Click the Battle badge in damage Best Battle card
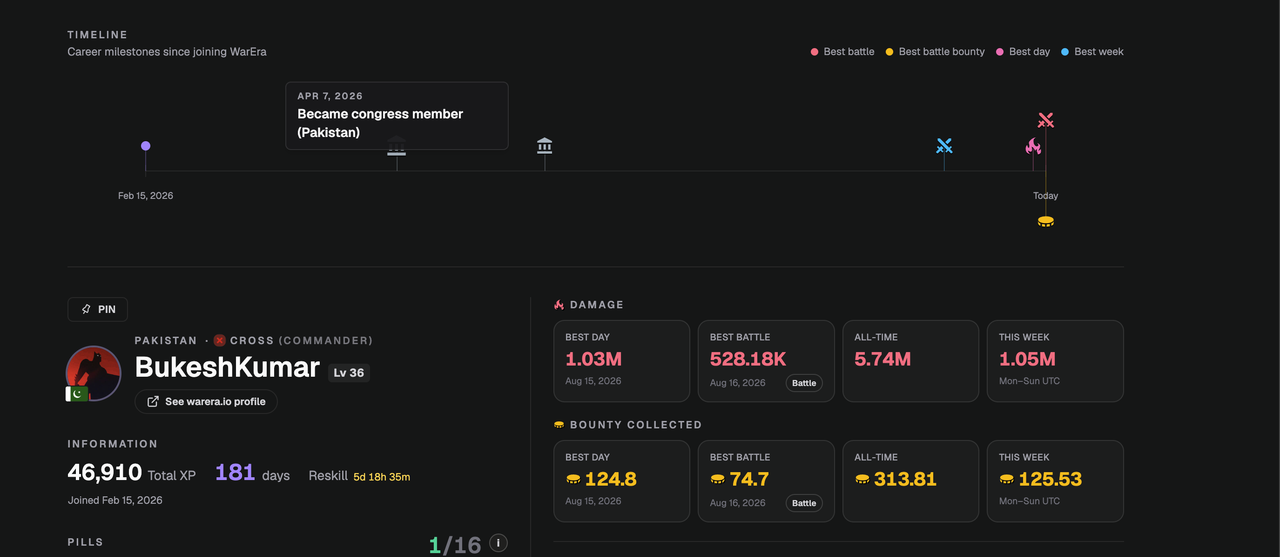1280x557 pixels. [804, 383]
